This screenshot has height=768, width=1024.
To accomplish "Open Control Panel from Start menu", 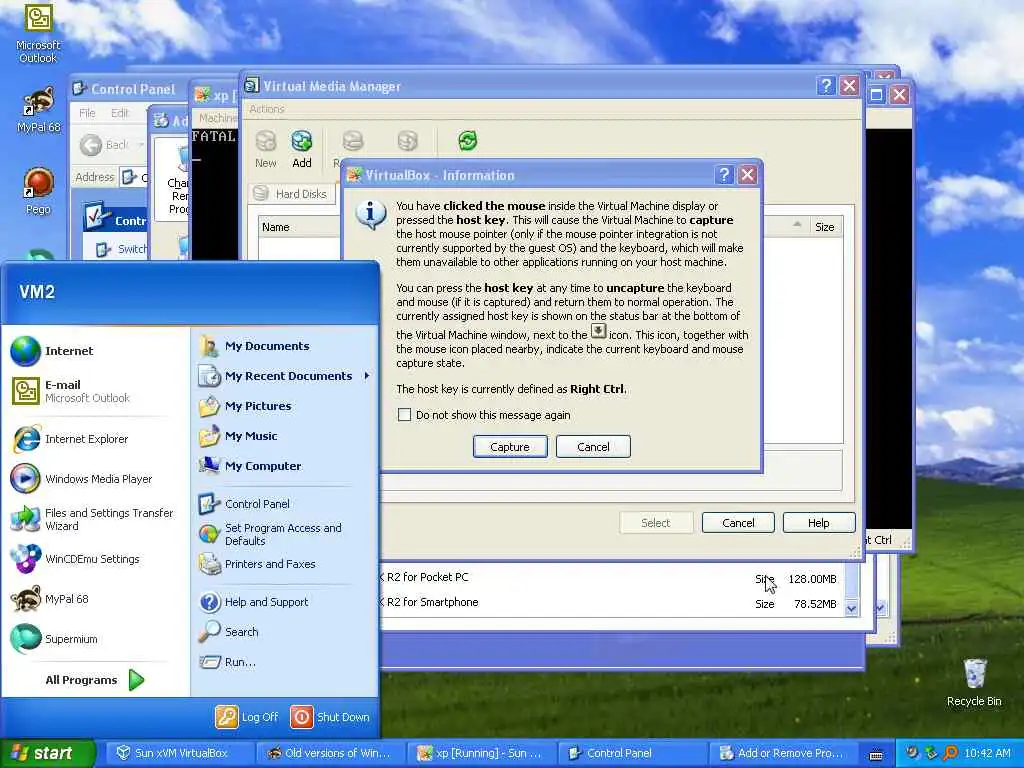I will (284, 504).
